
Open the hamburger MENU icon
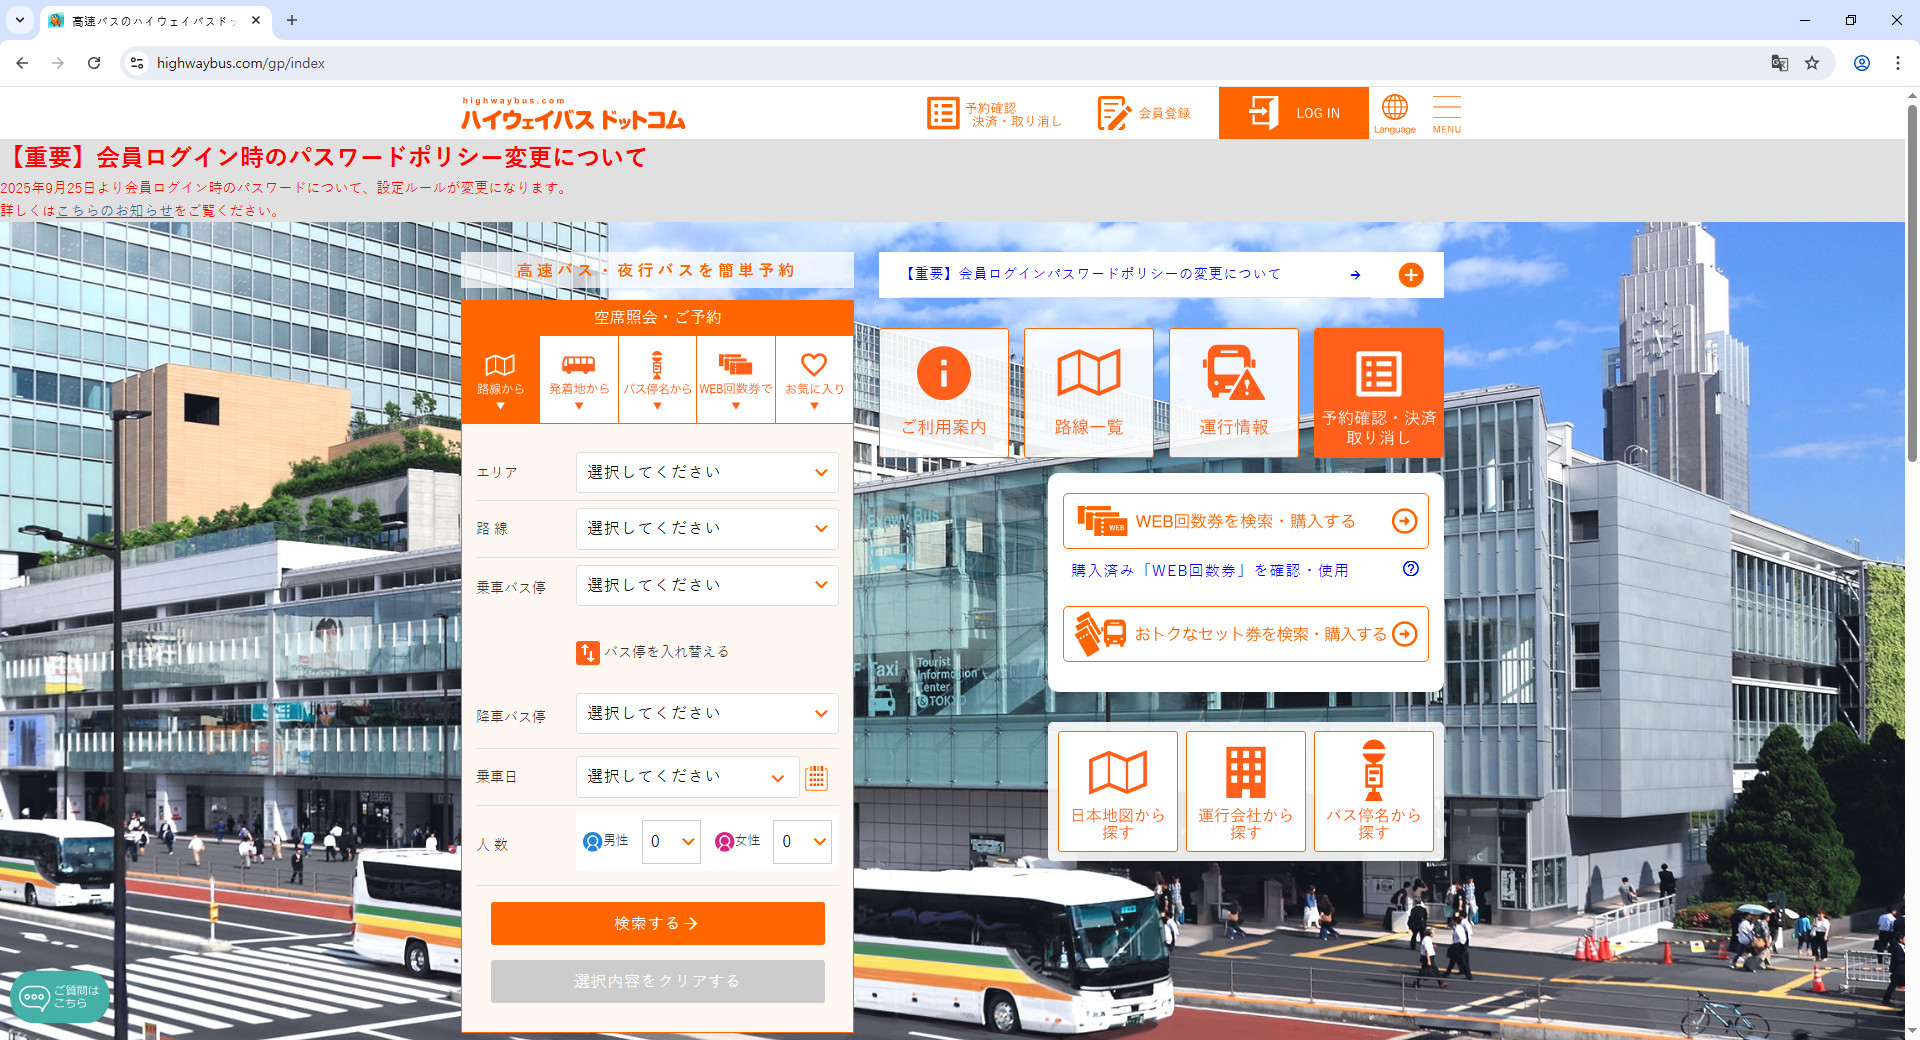1446,113
